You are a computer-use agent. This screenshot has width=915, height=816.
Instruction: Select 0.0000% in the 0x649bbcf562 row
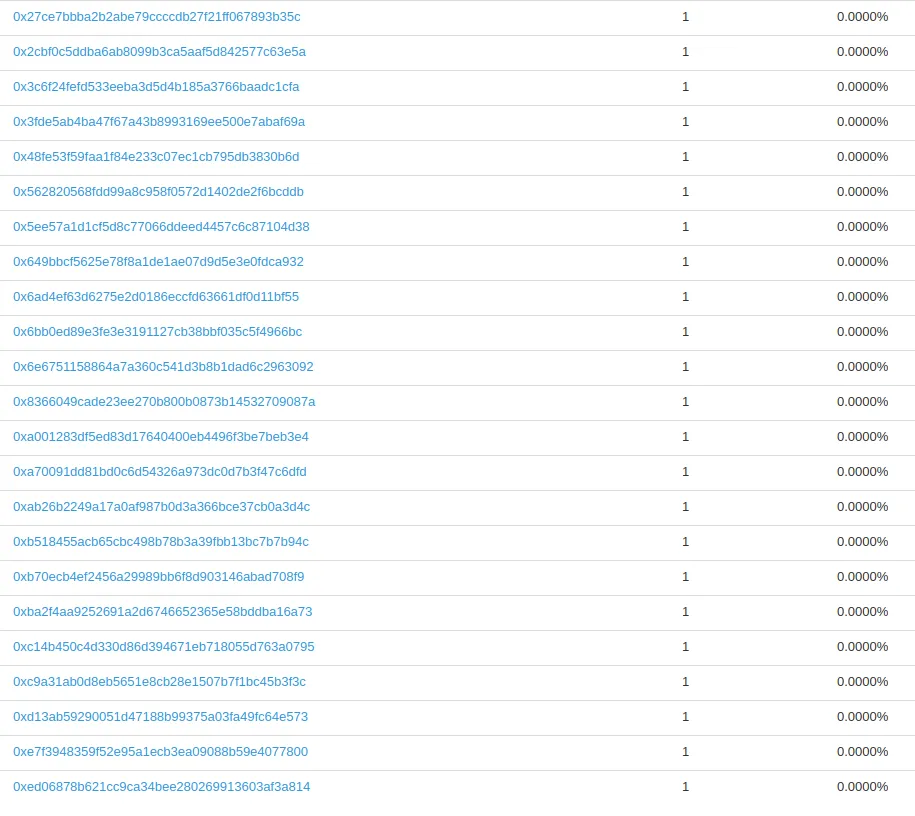click(x=862, y=262)
